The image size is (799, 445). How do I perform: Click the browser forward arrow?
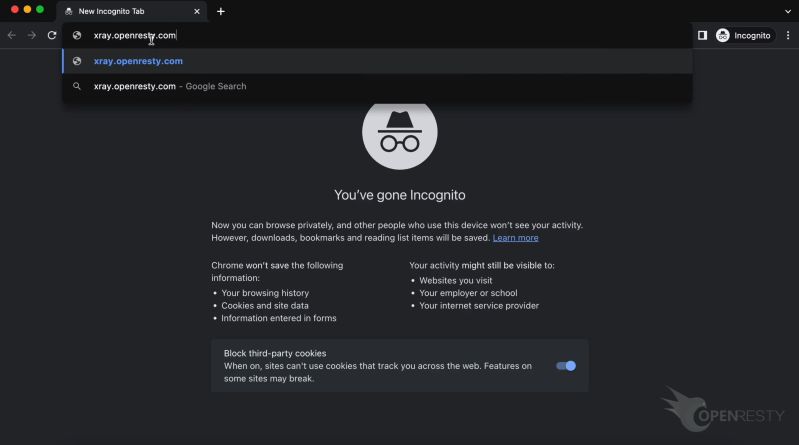[32, 35]
